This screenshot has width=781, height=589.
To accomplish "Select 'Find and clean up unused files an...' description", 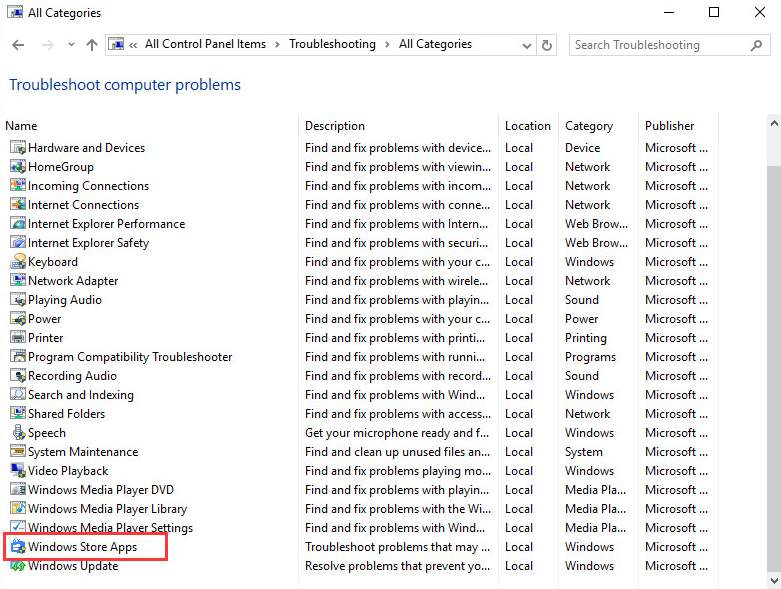I will coord(397,452).
